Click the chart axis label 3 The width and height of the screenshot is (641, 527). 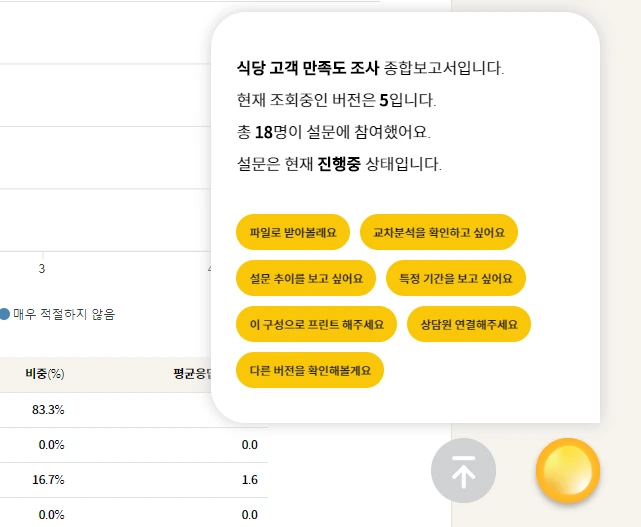point(42,269)
